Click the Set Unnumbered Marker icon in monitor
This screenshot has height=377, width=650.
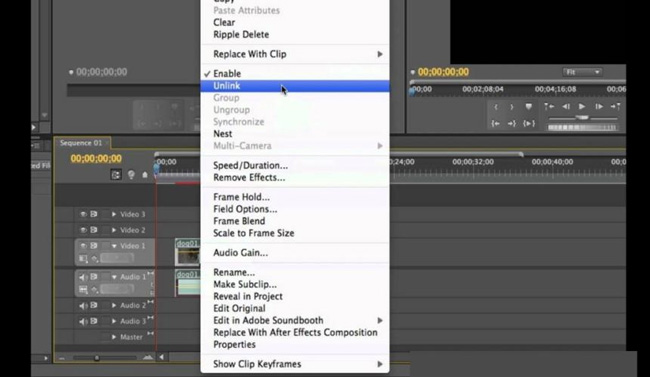[x=529, y=107]
